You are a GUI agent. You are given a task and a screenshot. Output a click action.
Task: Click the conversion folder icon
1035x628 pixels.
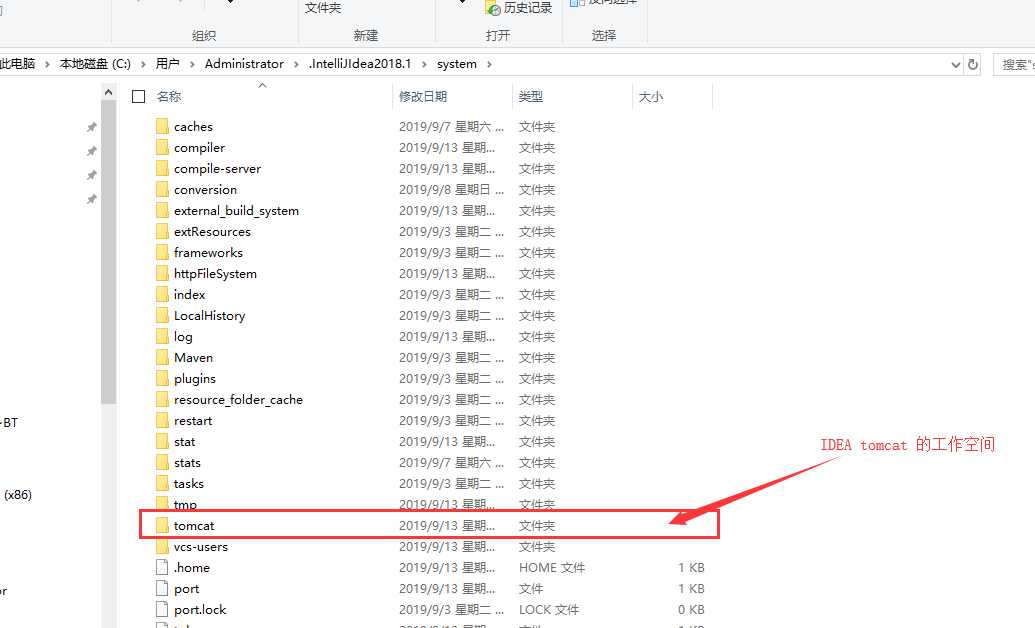tap(162, 190)
